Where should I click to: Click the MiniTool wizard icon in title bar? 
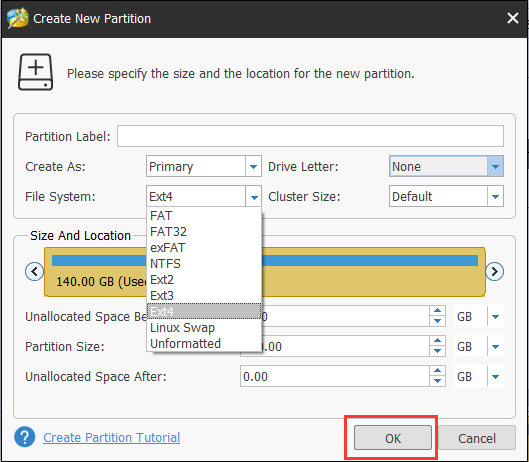point(17,18)
